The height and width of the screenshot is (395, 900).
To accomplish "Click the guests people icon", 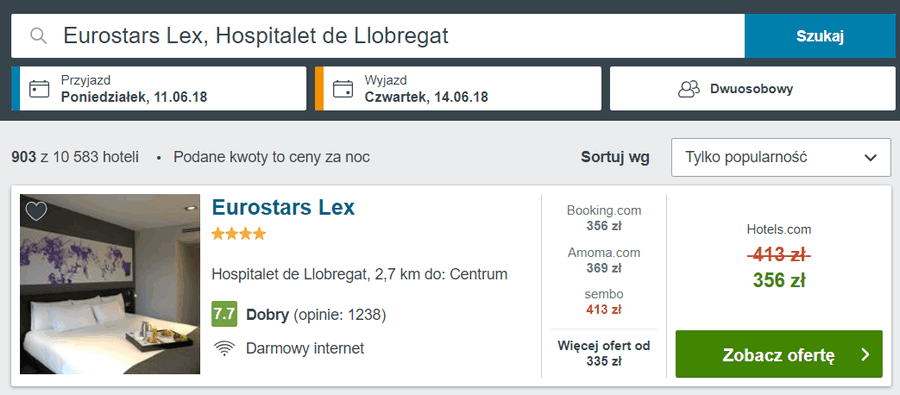I will coord(689,89).
